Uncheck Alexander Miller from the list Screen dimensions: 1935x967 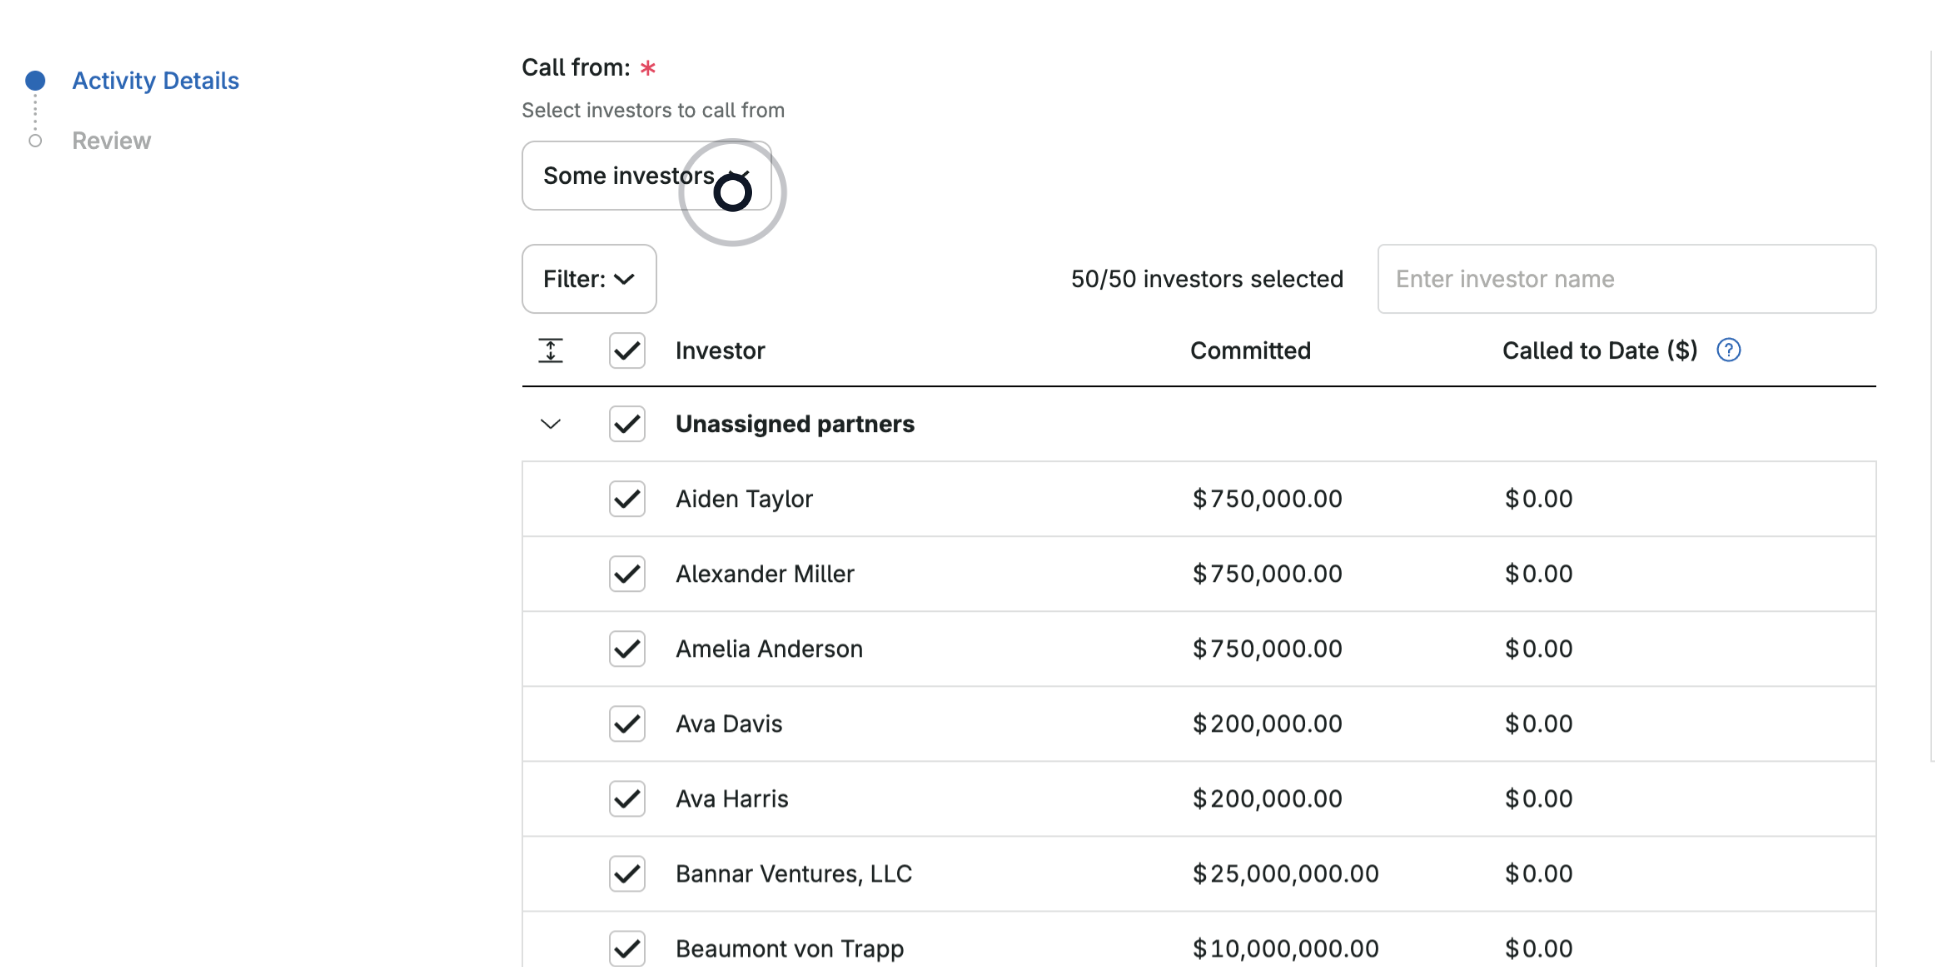tap(627, 573)
